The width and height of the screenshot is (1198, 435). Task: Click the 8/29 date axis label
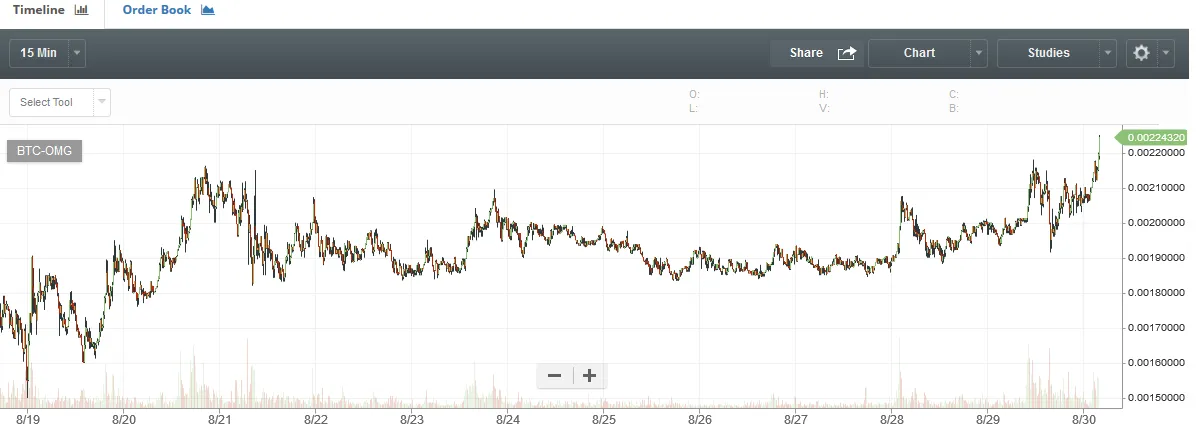pyautogui.click(x=988, y=420)
